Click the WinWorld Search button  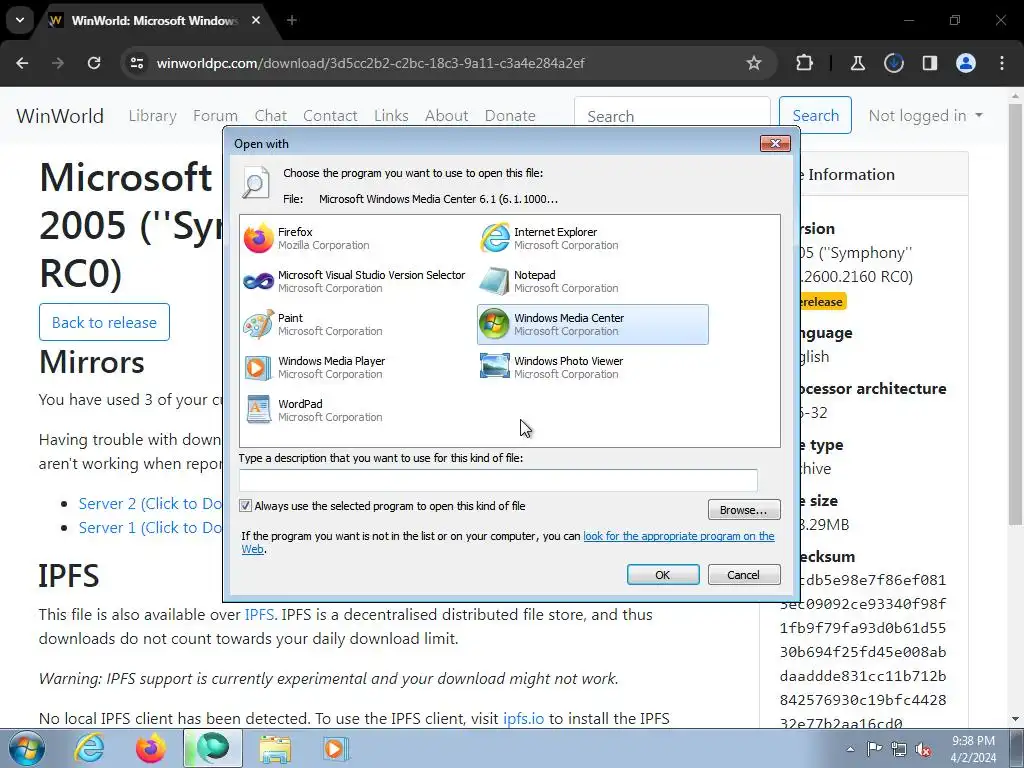point(815,115)
